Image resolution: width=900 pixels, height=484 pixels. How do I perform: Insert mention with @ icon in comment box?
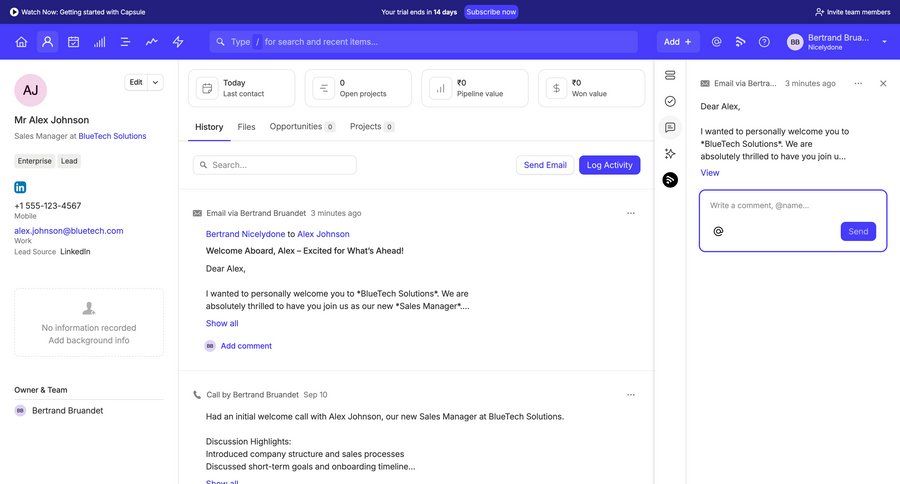click(x=718, y=231)
